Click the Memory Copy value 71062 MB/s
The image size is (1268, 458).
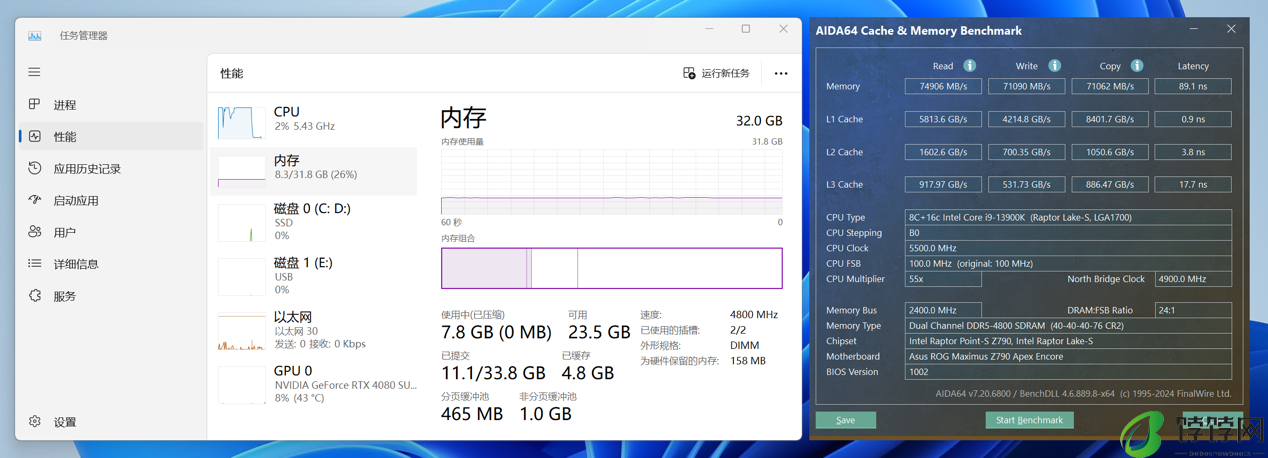pos(1110,87)
